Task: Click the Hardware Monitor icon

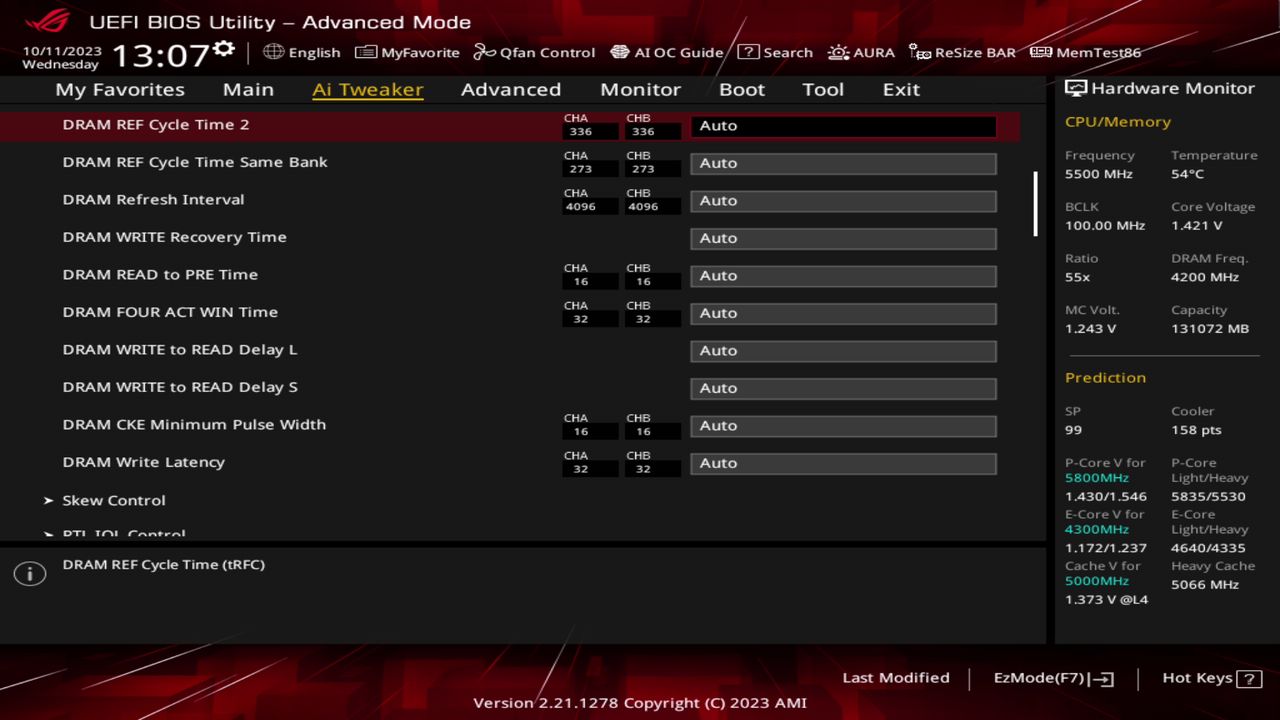Action: coord(1076,88)
